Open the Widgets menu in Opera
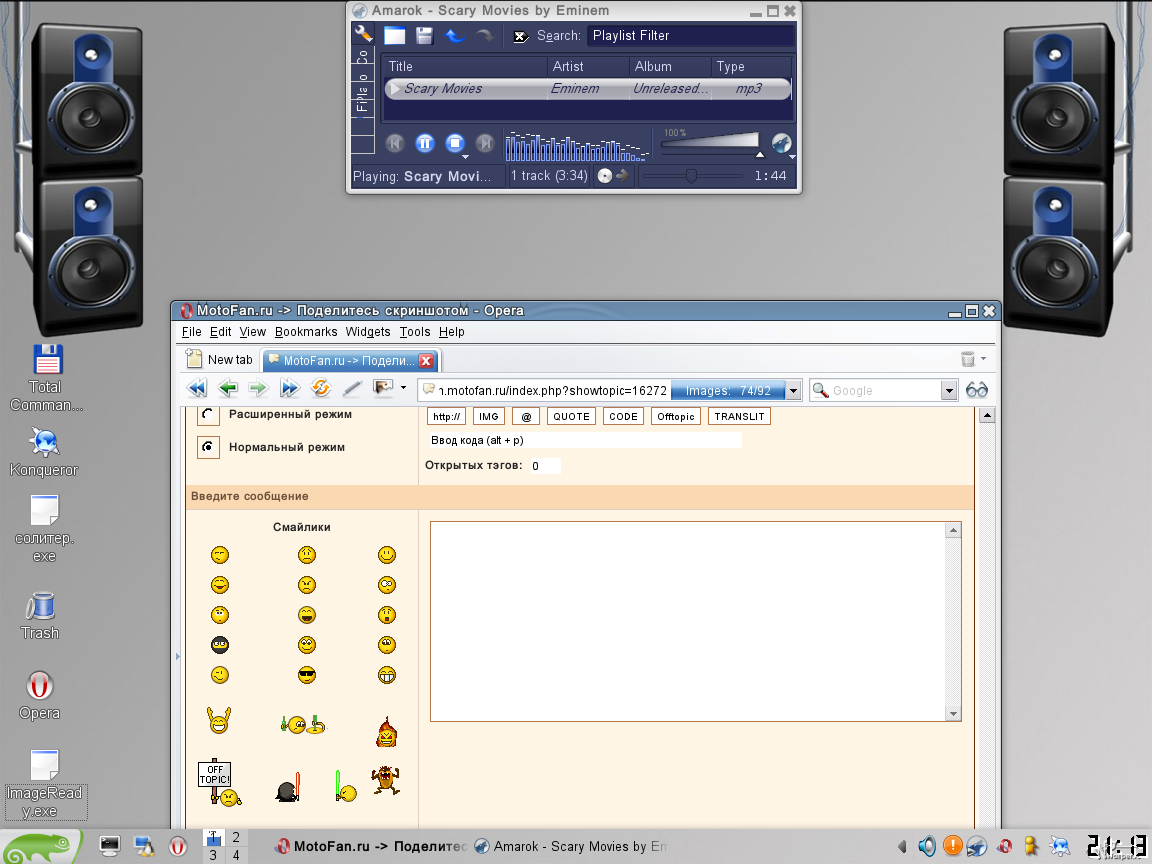The width and height of the screenshot is (1152, 864). [367, 332]
